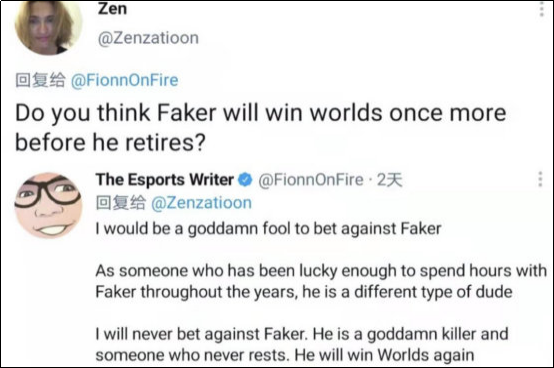Open the three-dot menu on Zen's tweet
This screenshot has height=368, width=554.
[541, 9]
